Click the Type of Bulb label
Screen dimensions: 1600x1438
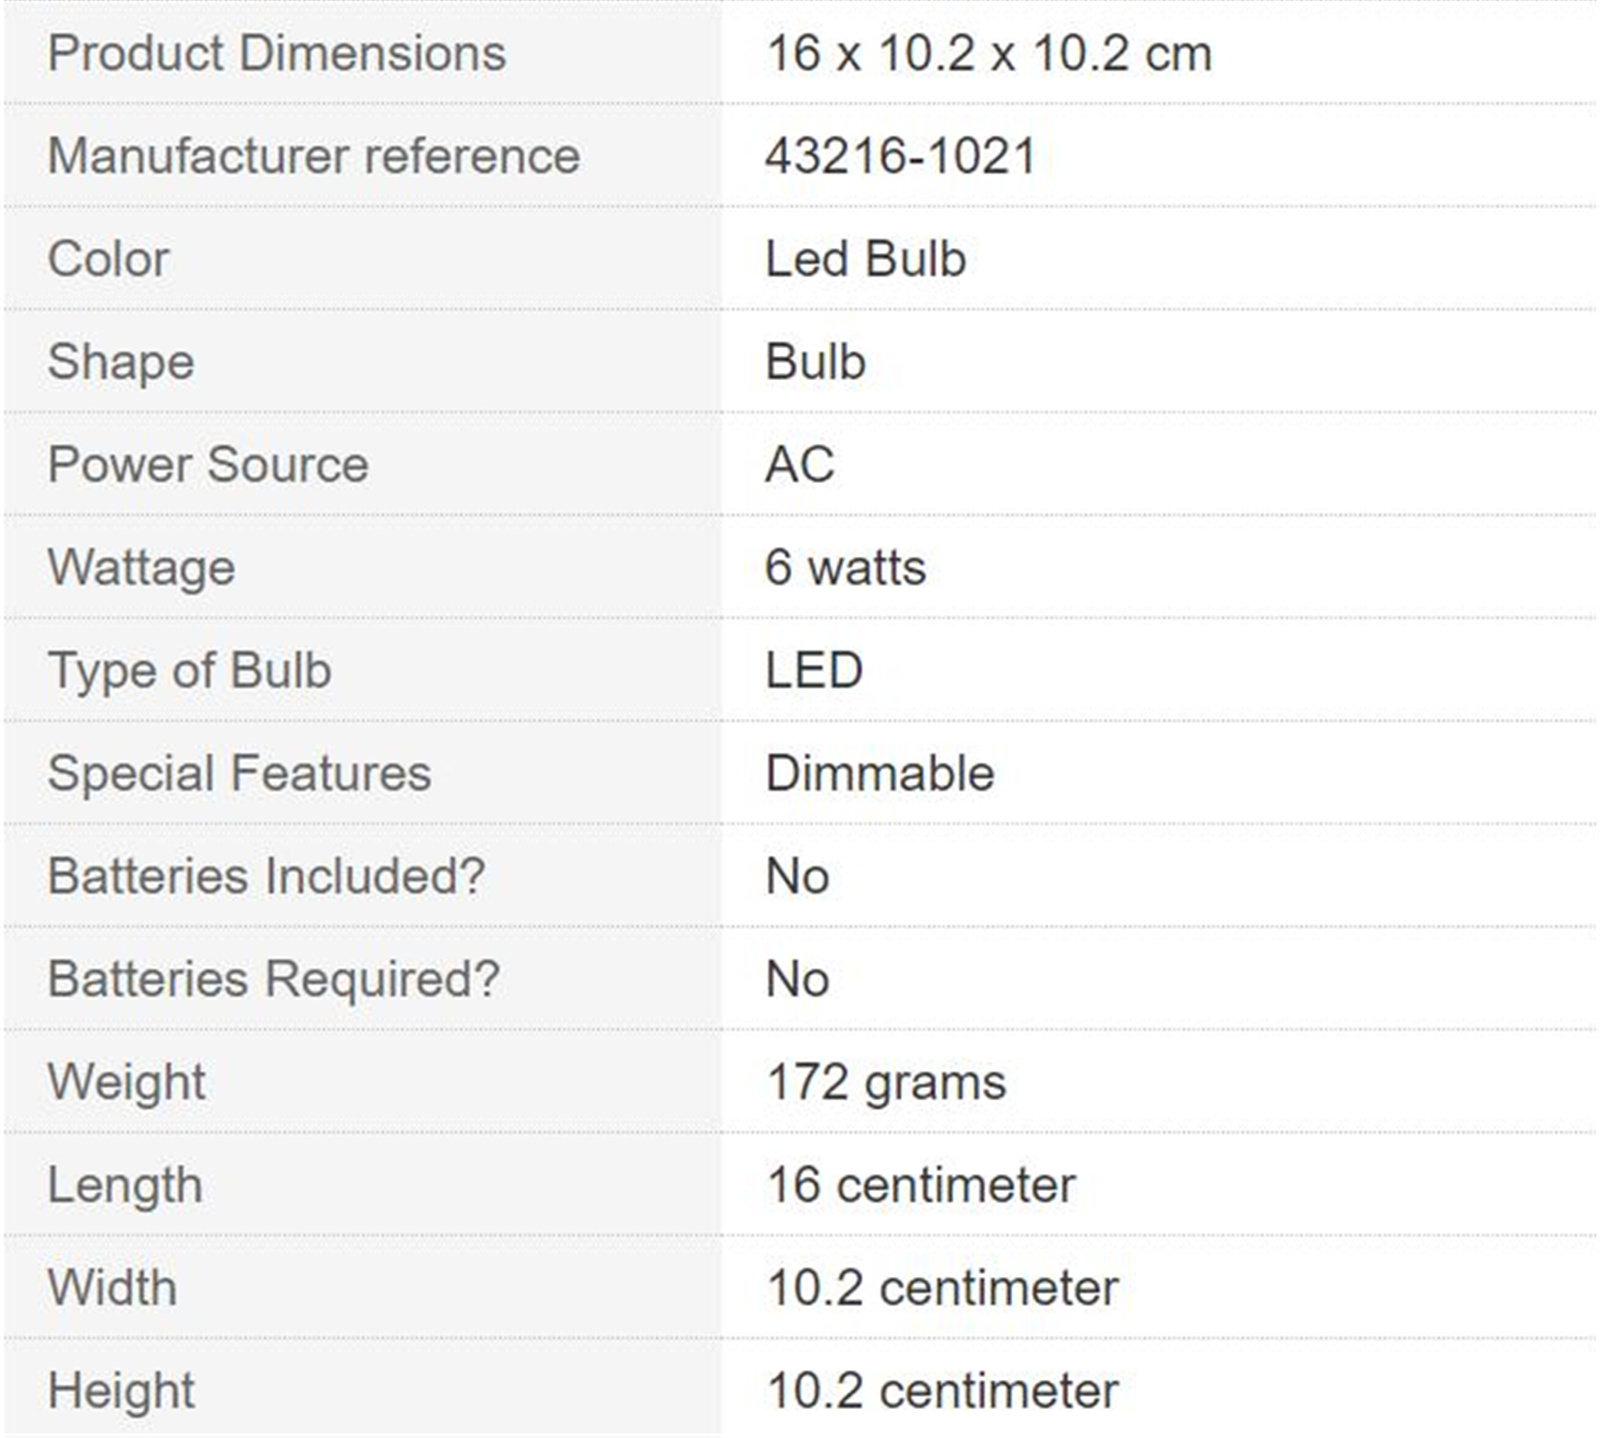click(190, 671)
